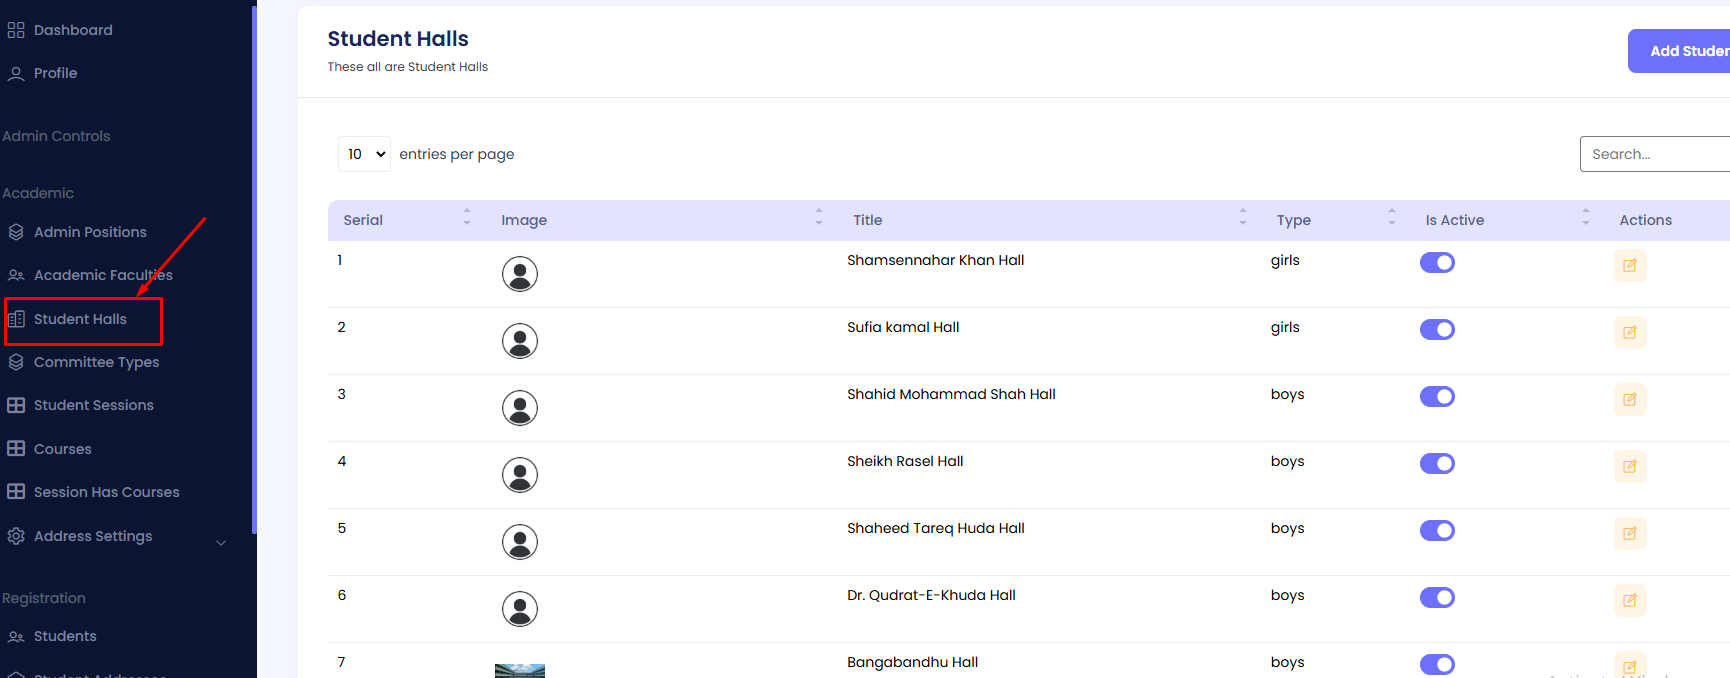Click the Profile user icon in sidebar

[16, 74]
